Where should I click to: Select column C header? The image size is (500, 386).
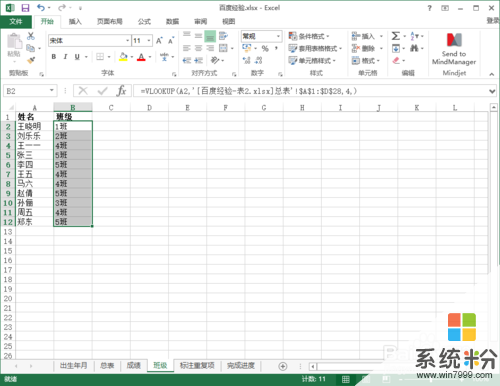pyautogui.click(x=111, y=107)
